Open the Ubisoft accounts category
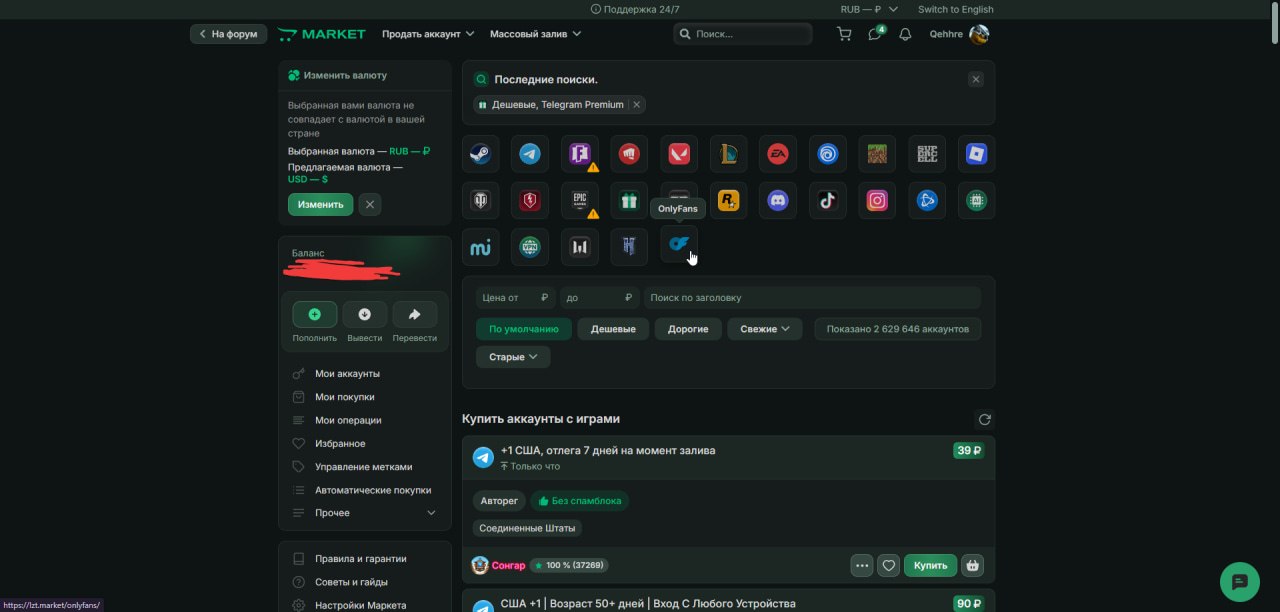1280x612 pixels. (x=828, y=154)
